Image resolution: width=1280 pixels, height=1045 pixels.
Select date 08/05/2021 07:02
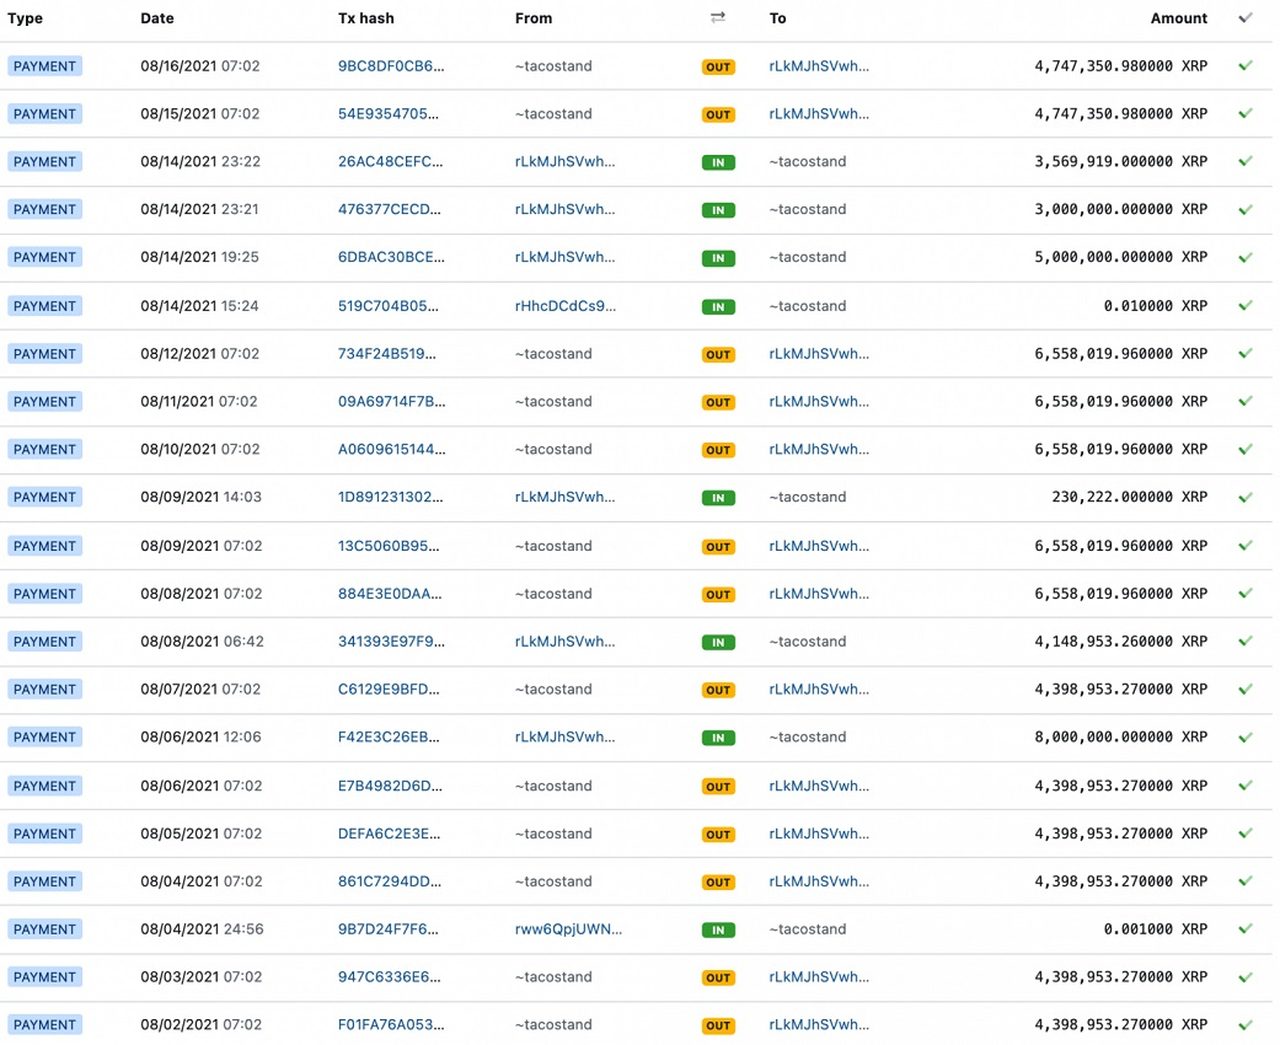pos(201,834)
